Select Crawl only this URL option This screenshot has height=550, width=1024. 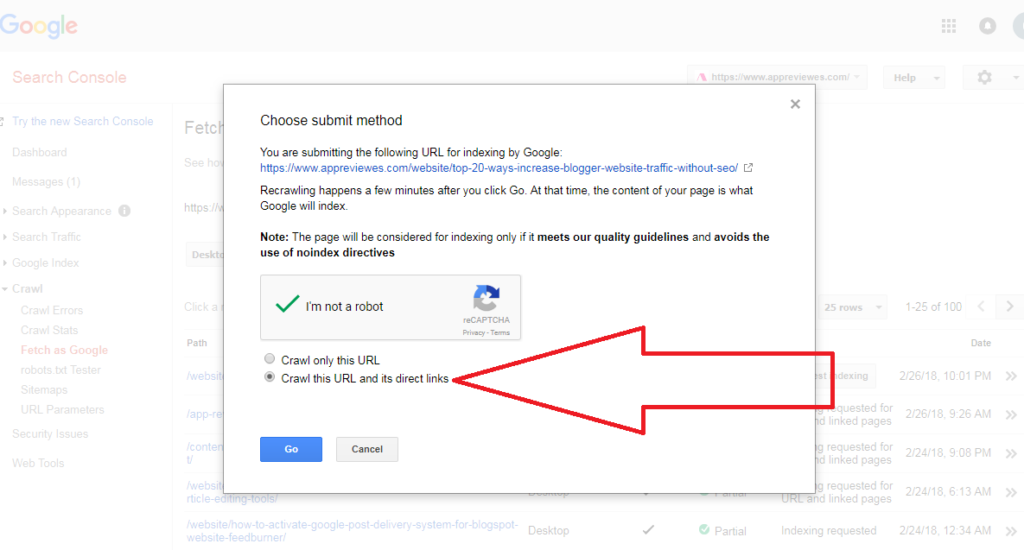click(269, 359)
